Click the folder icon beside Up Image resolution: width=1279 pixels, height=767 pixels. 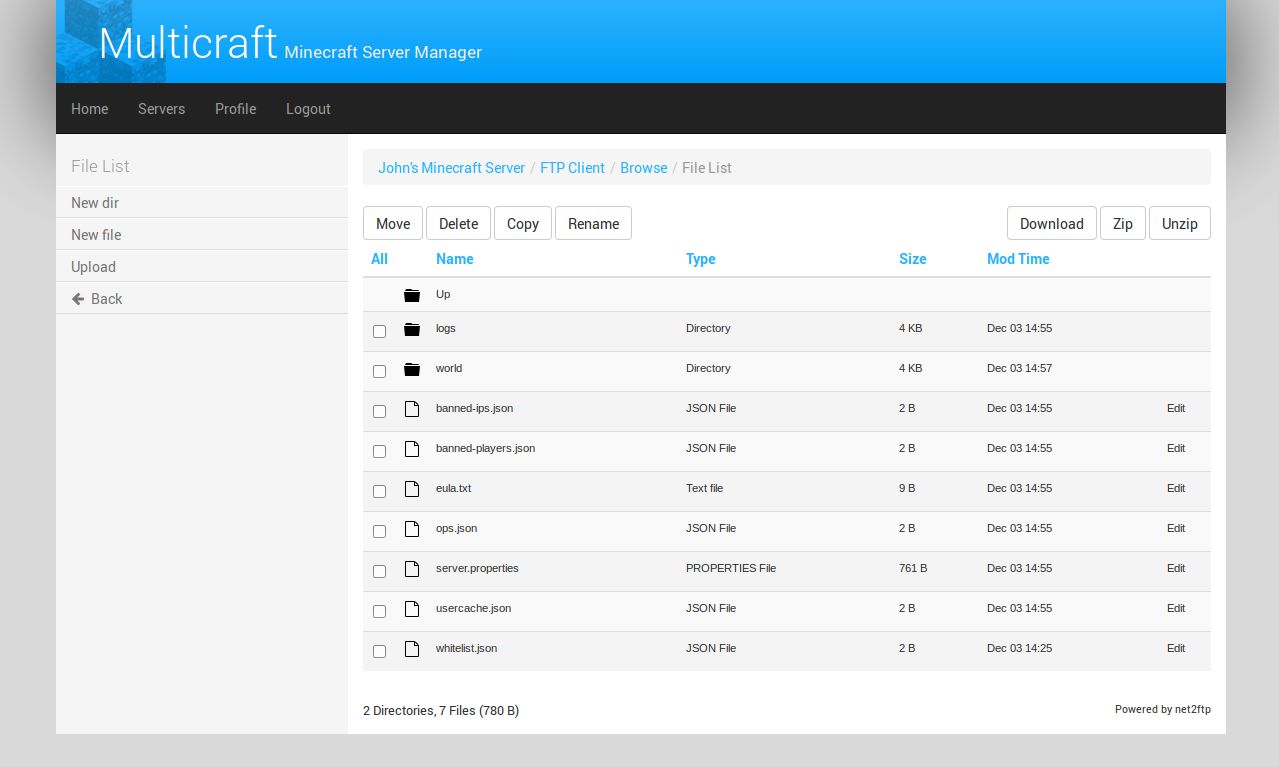click(x=412, y=295)
